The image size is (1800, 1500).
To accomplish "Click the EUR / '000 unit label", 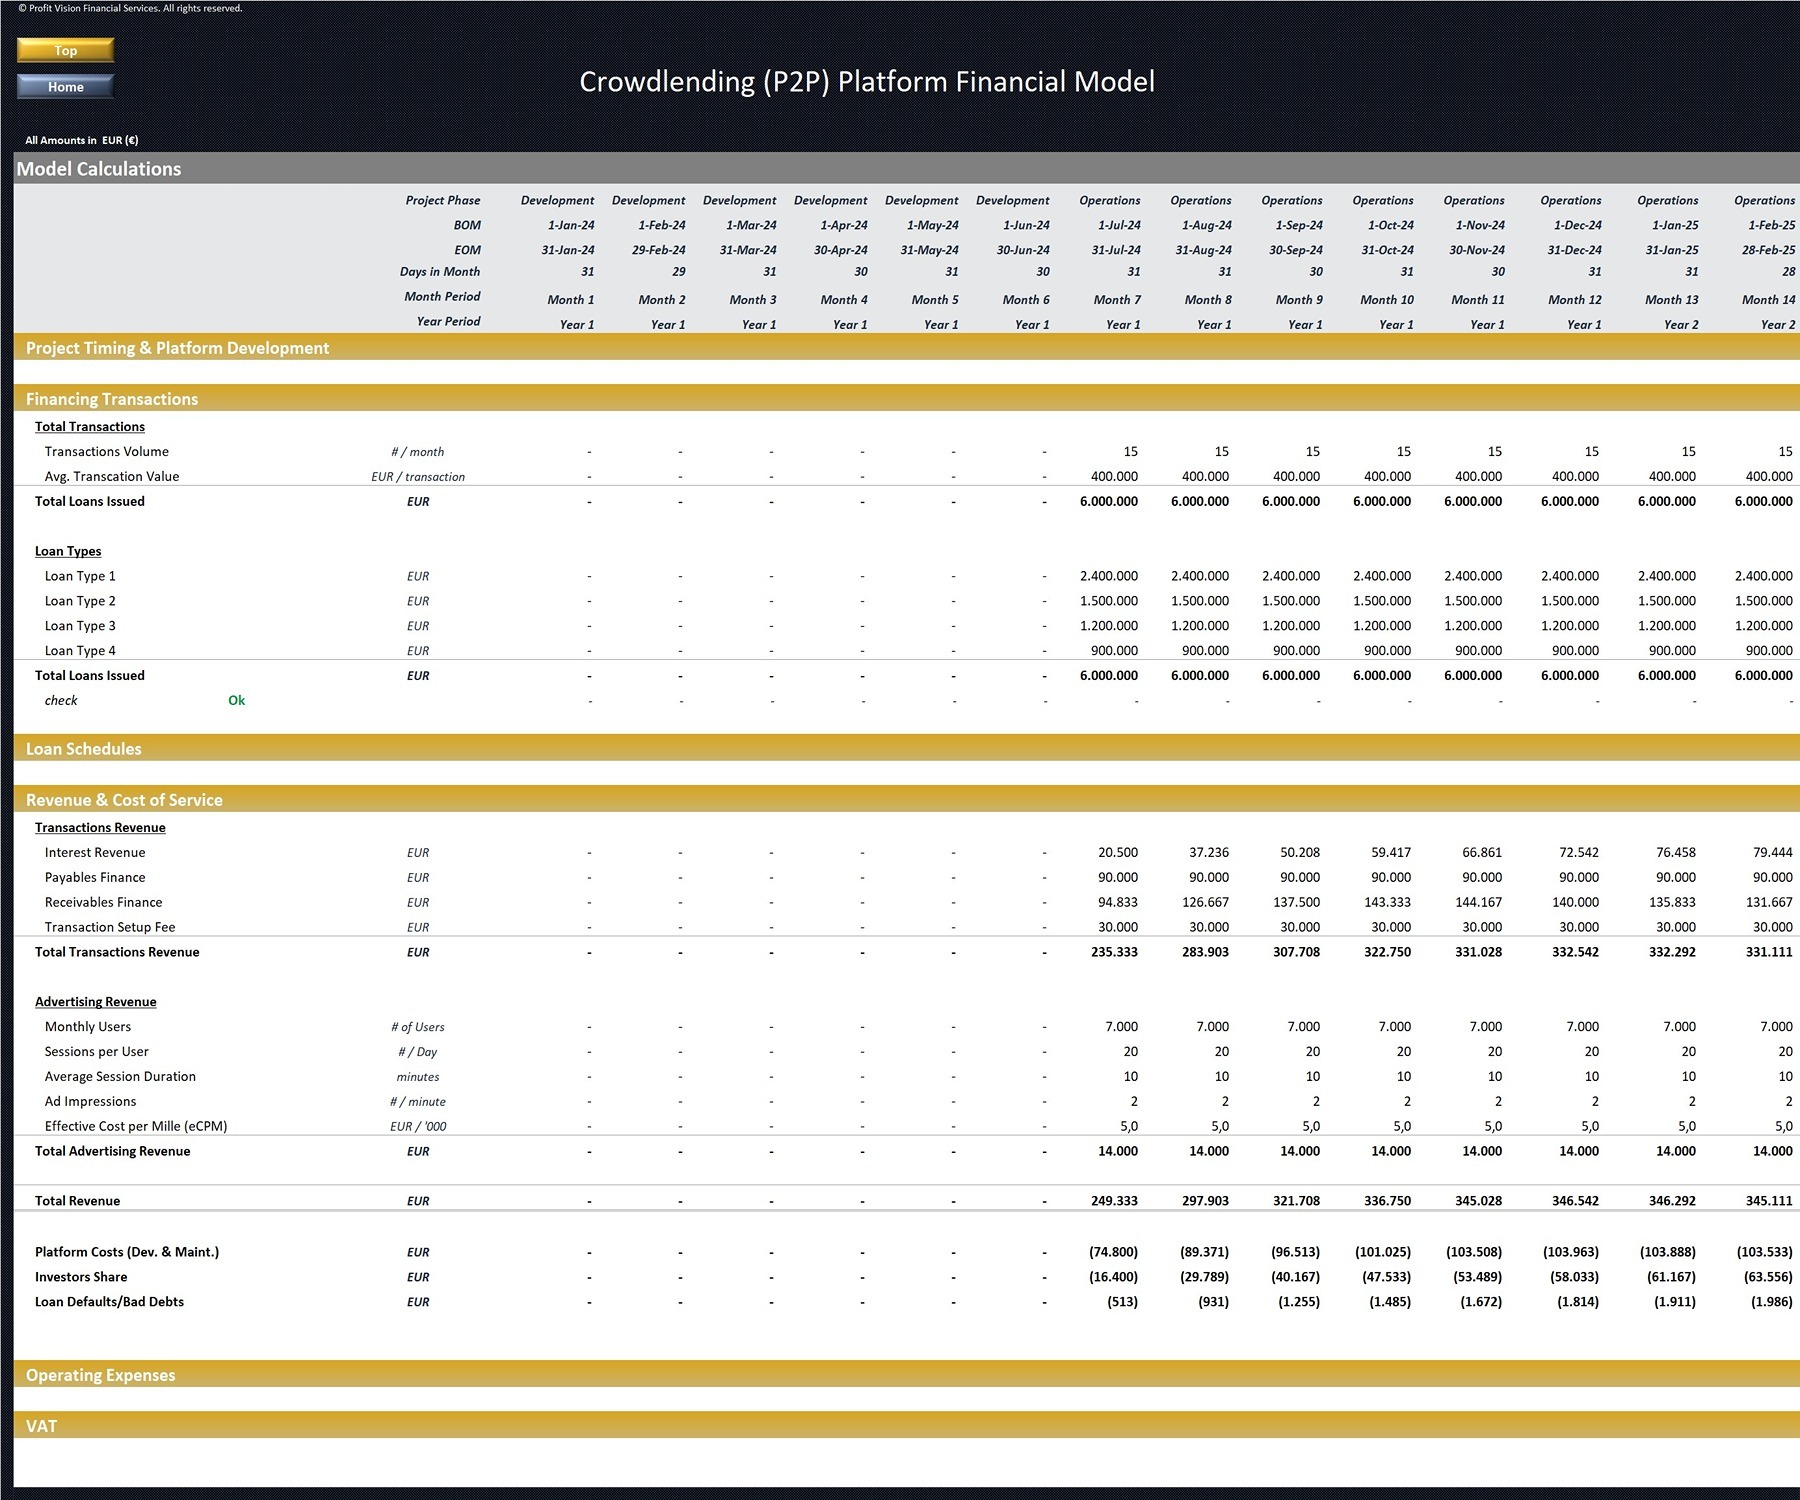I will [418, 1127].
